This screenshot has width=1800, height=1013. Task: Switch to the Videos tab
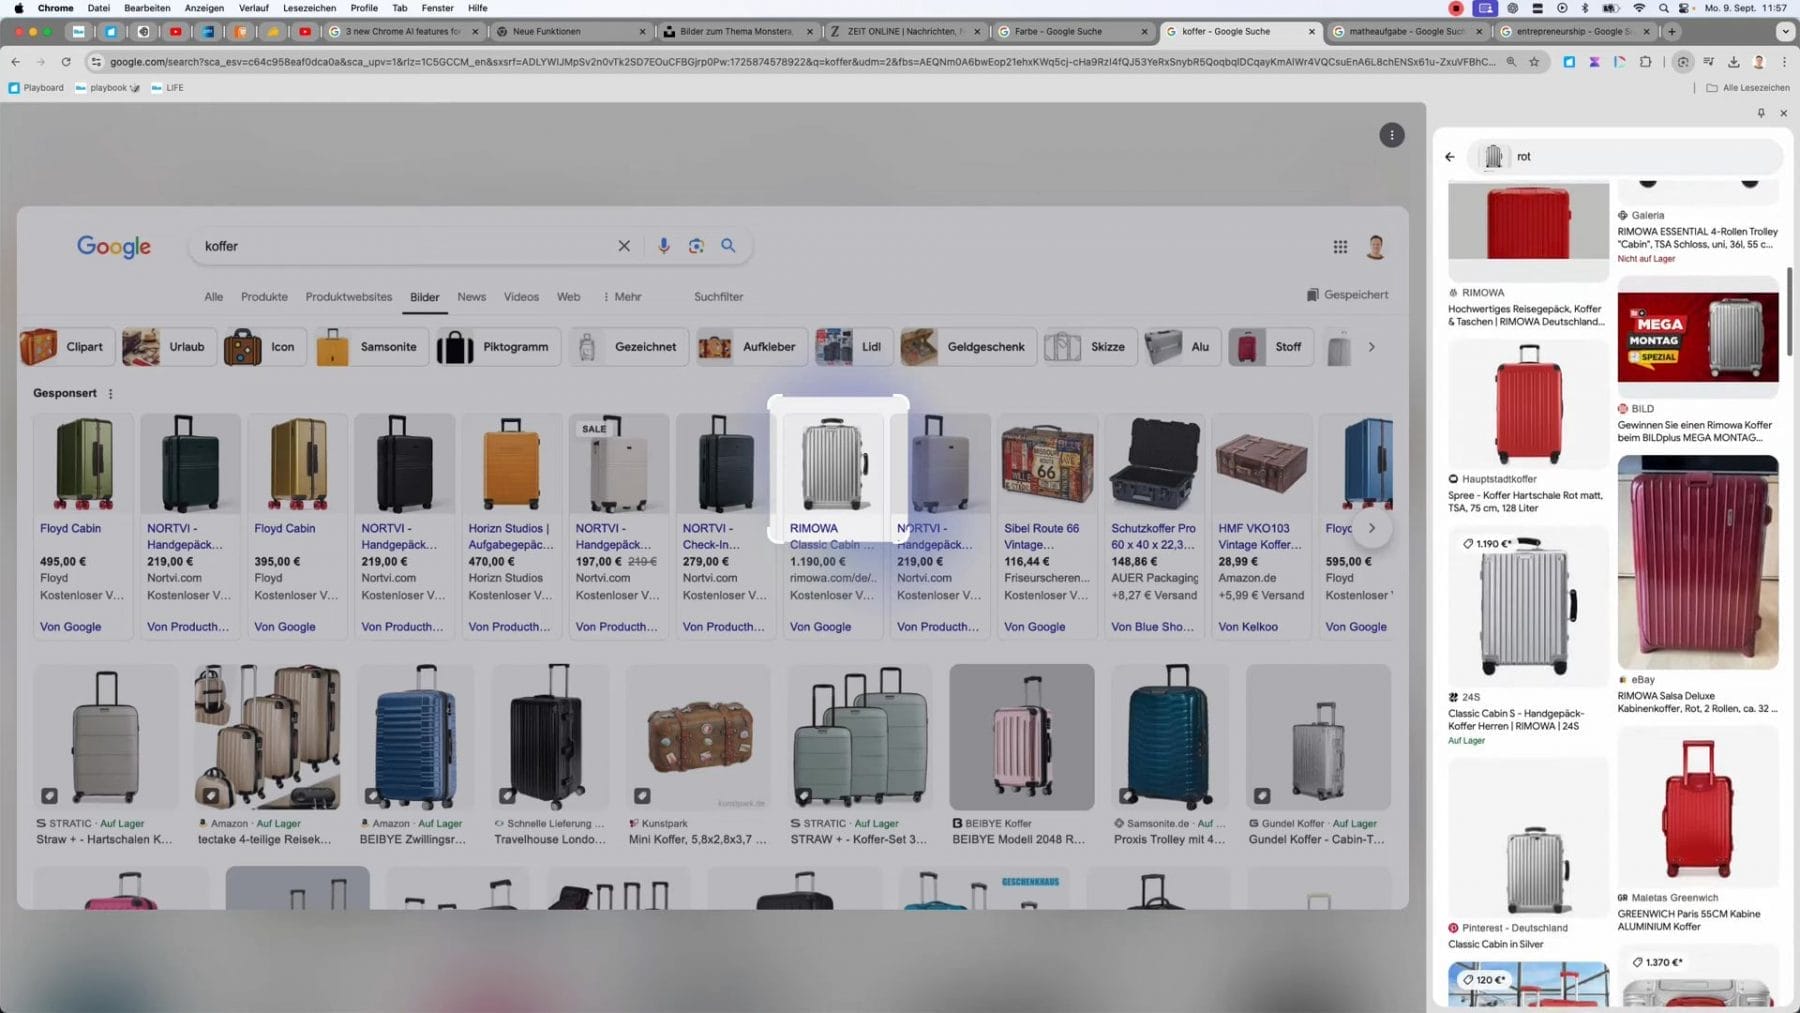(521, 297)
